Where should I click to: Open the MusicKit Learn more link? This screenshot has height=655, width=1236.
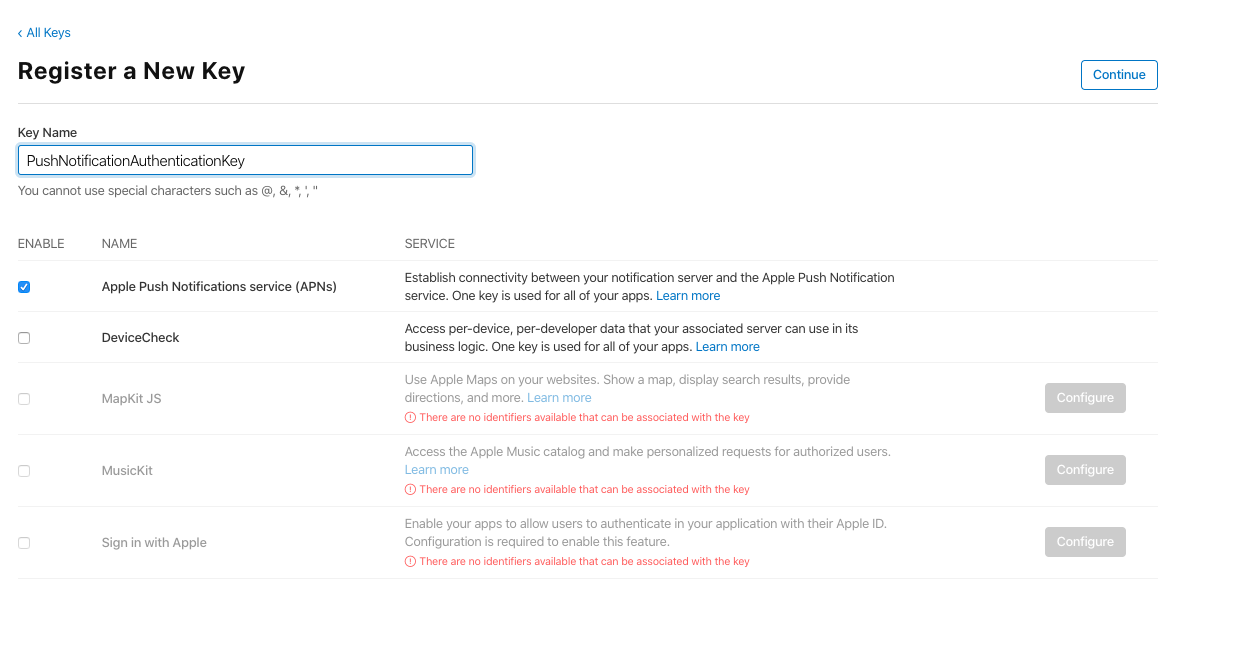click(x=436, y=470)
